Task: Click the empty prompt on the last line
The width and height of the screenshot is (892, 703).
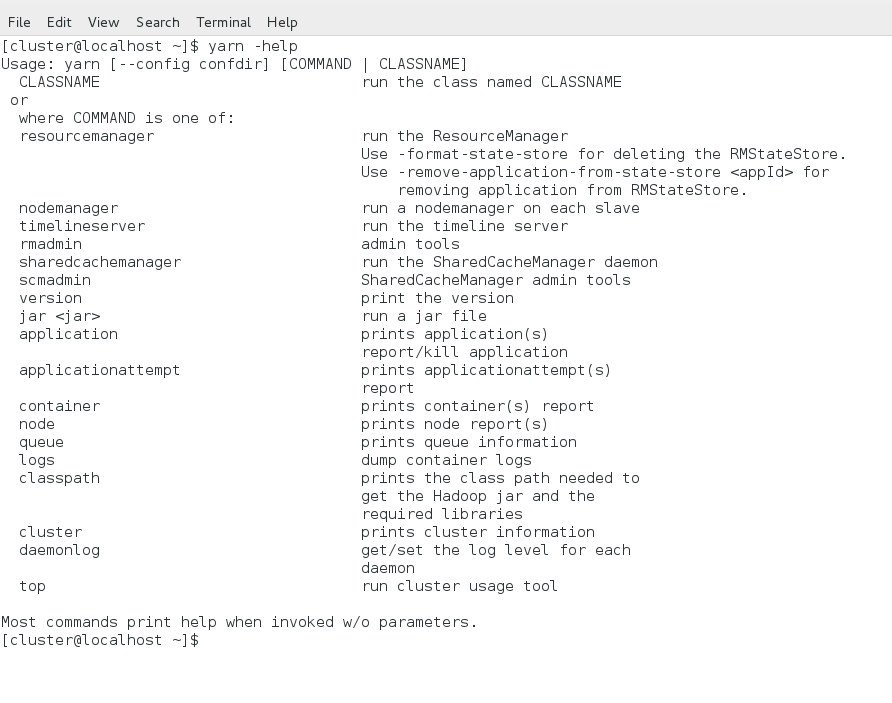Action: point(204,640)
